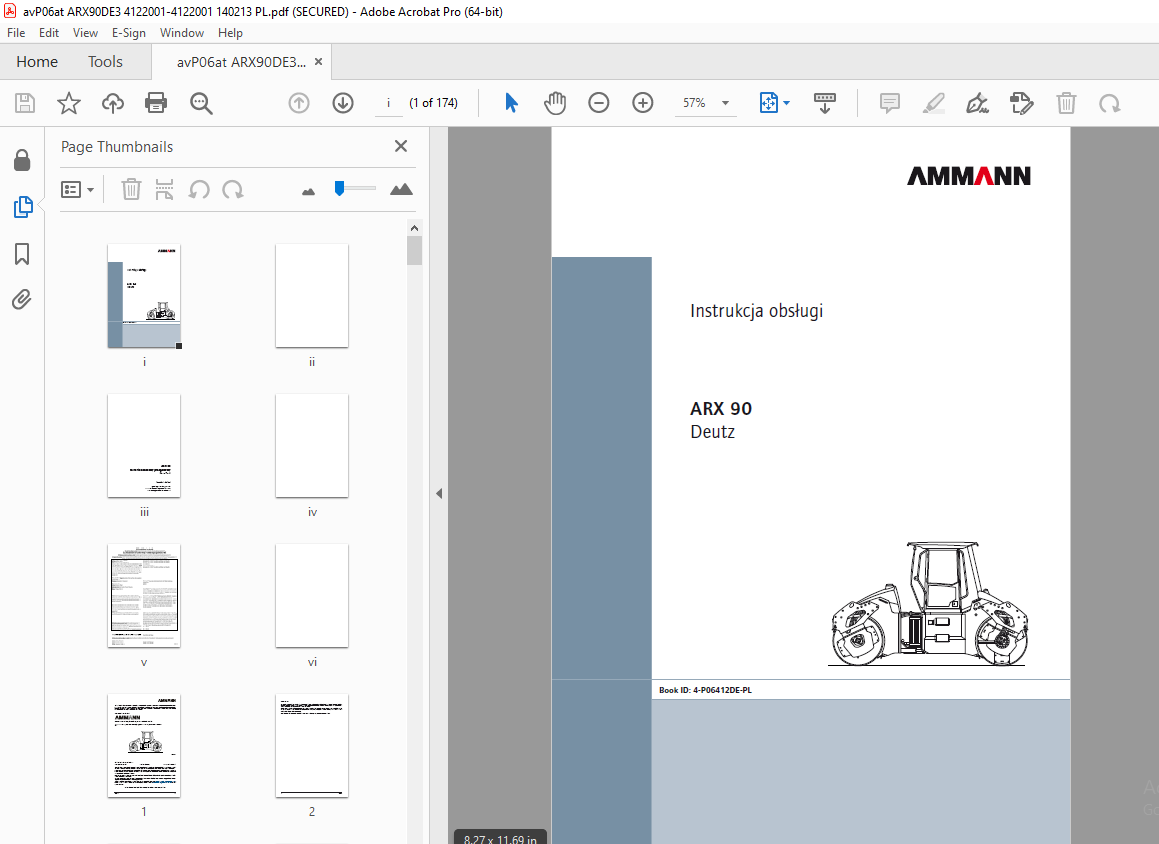Select the Highlight text tool
Screen dimensions: 1159x844
(934, 103)
